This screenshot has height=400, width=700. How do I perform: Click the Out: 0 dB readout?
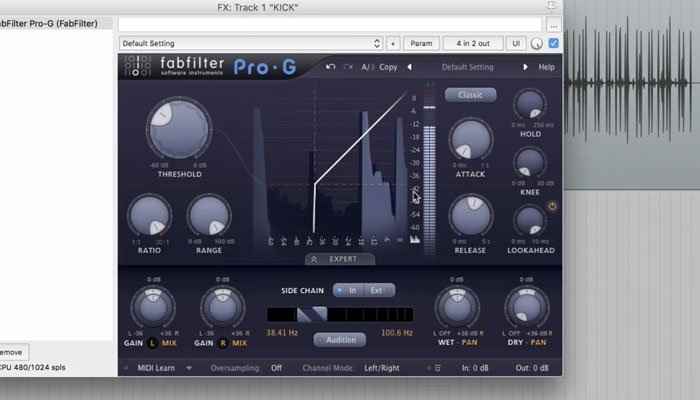tap(532, 368)
